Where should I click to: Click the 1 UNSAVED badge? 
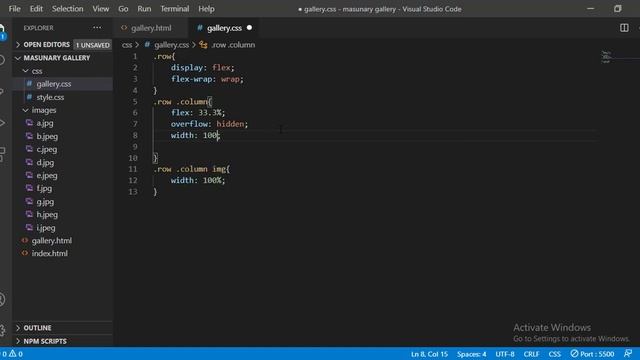(93, 45)
